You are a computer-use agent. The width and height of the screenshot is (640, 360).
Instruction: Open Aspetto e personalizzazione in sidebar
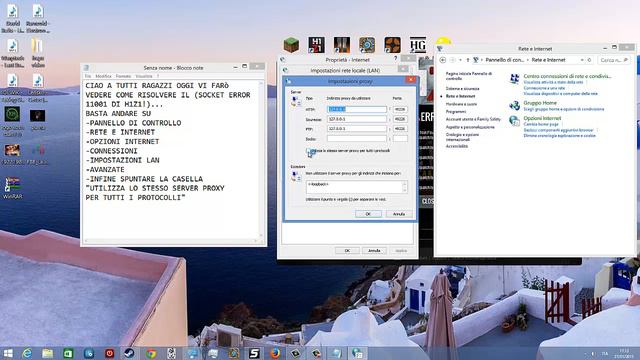tap(470, 127)
